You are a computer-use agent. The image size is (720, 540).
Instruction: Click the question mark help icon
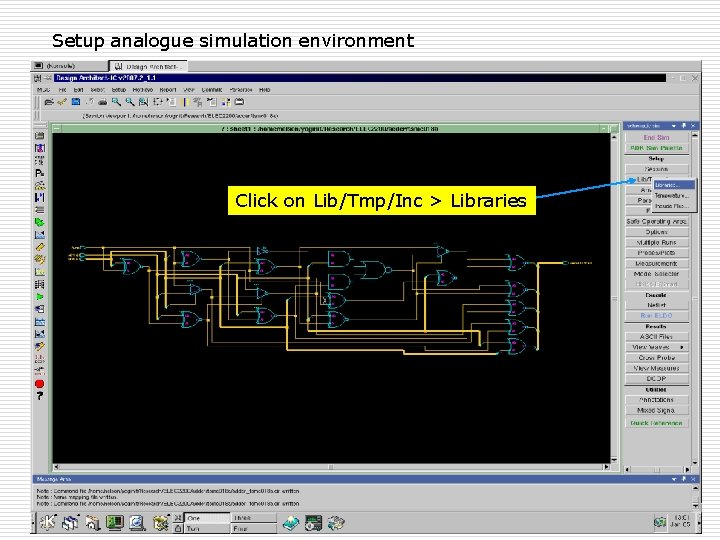[x=39, y=395]
